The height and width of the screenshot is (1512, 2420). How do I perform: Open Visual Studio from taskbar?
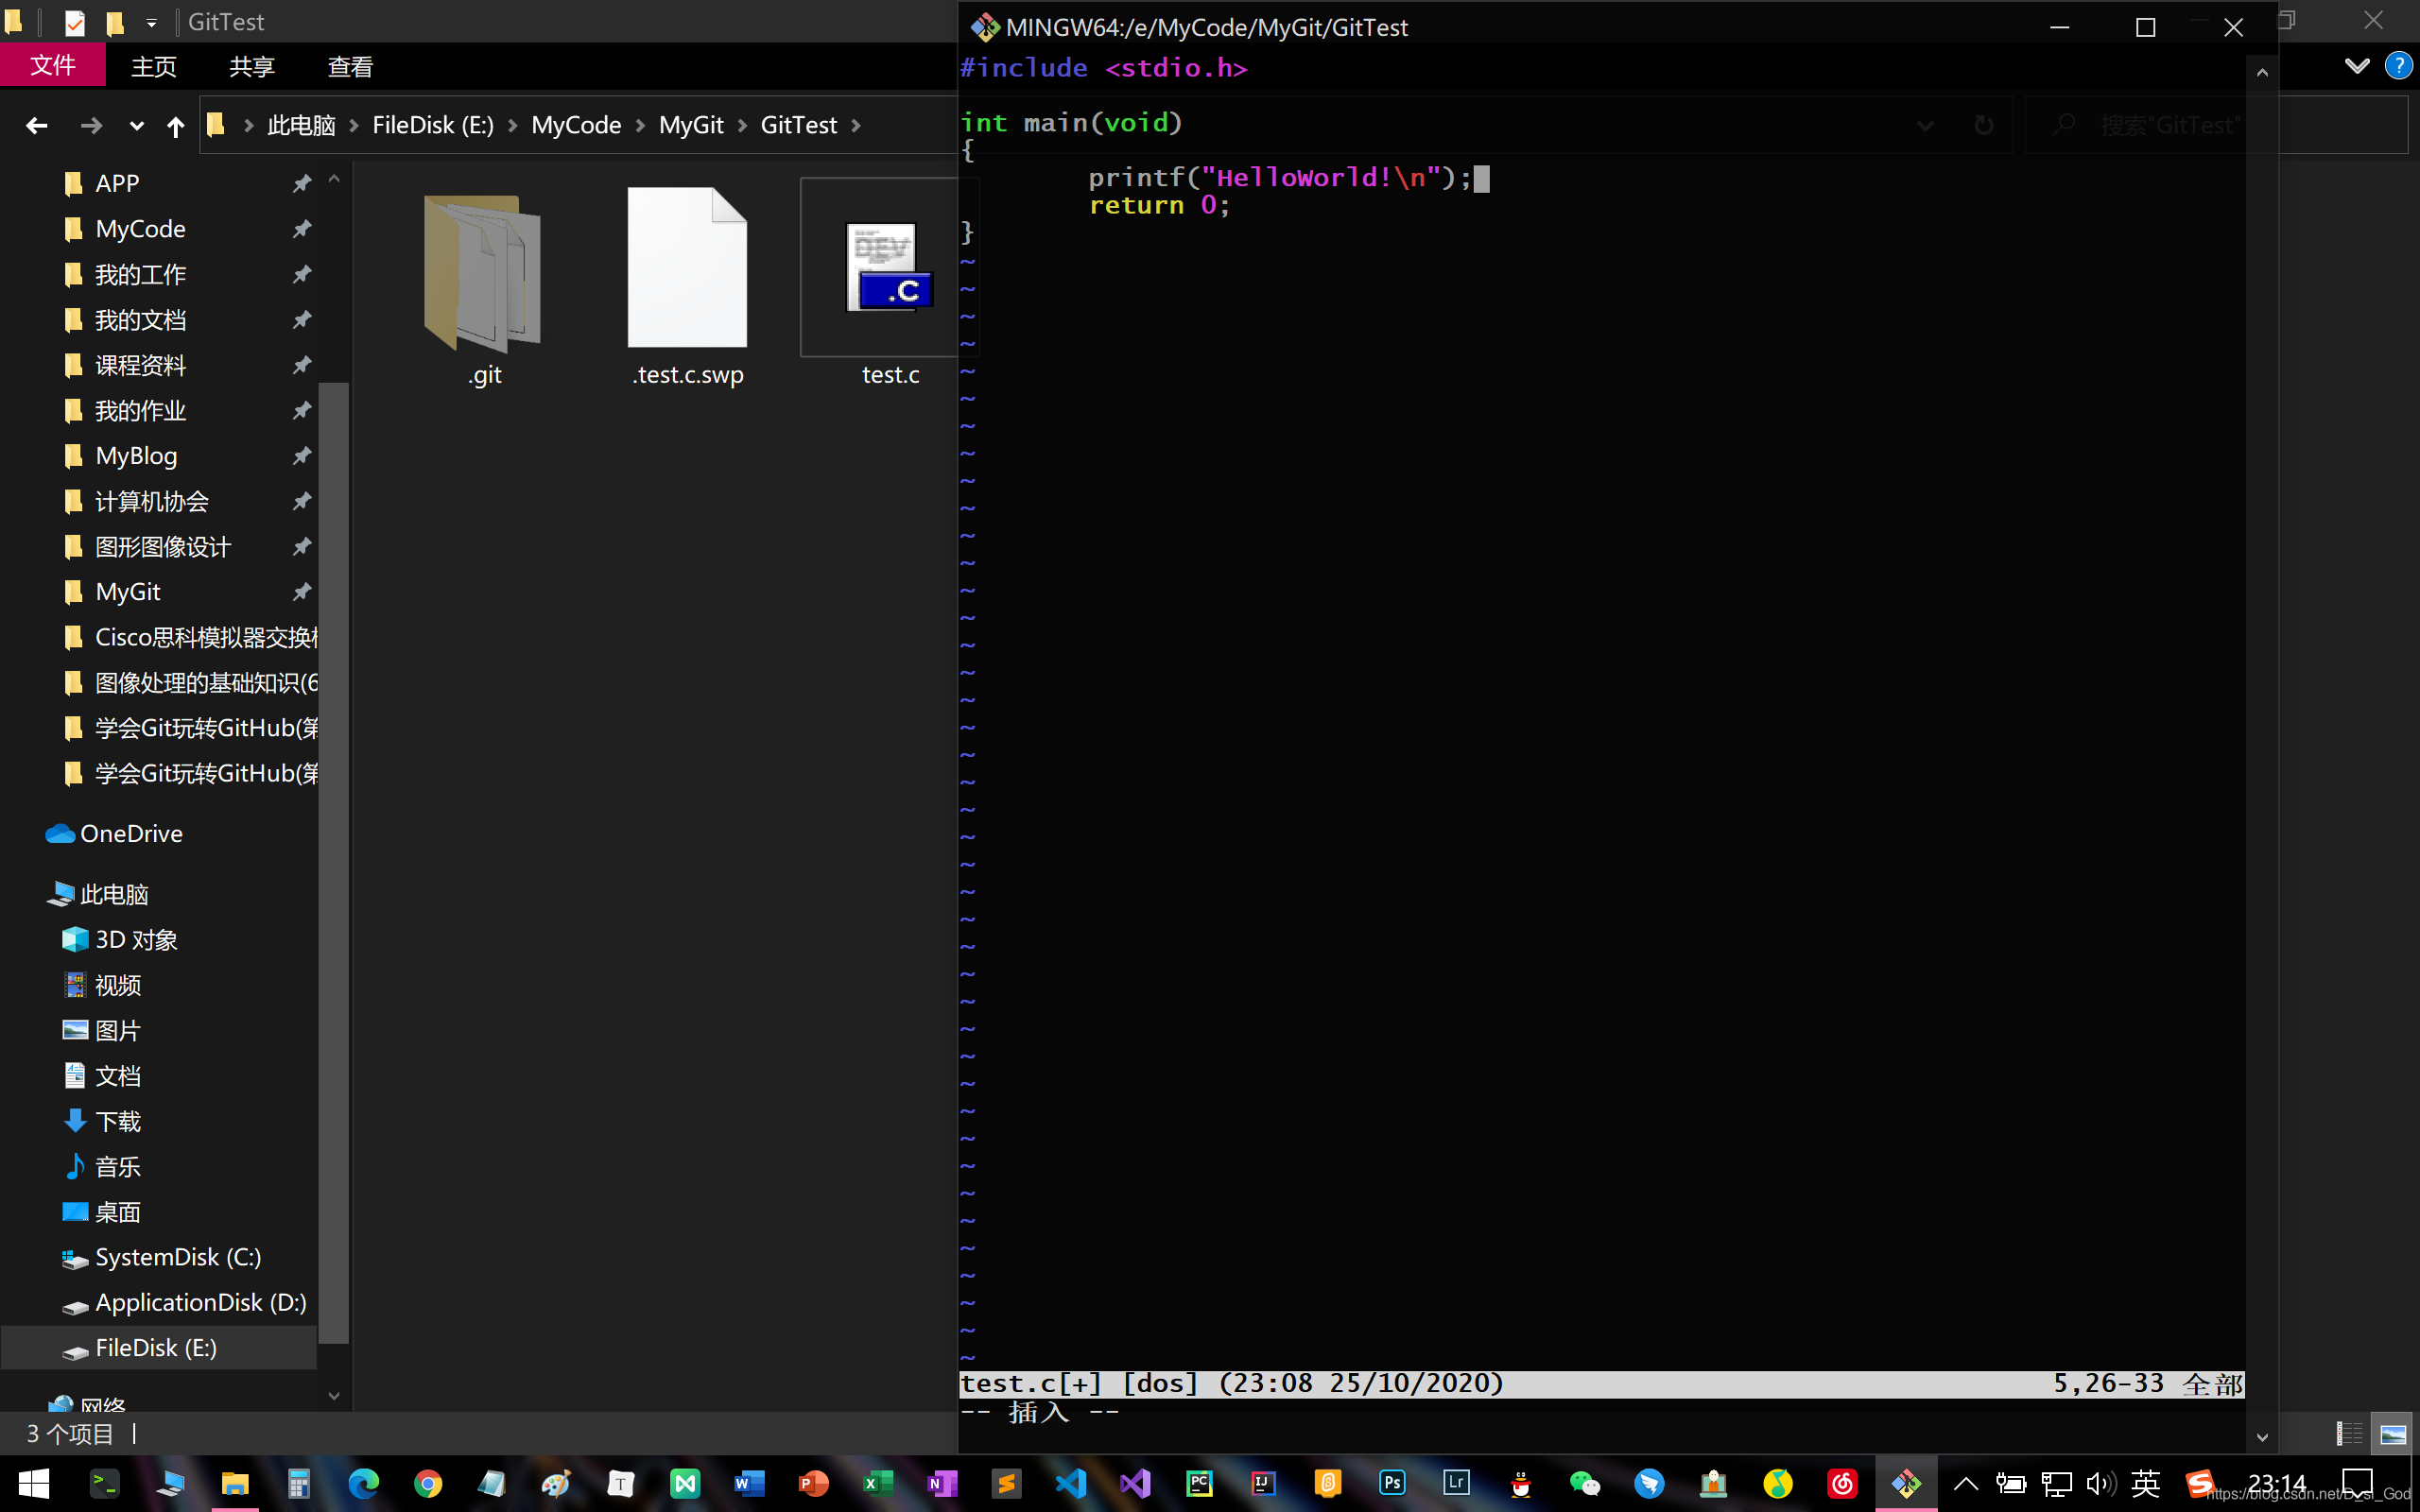click(1135, 1484)
